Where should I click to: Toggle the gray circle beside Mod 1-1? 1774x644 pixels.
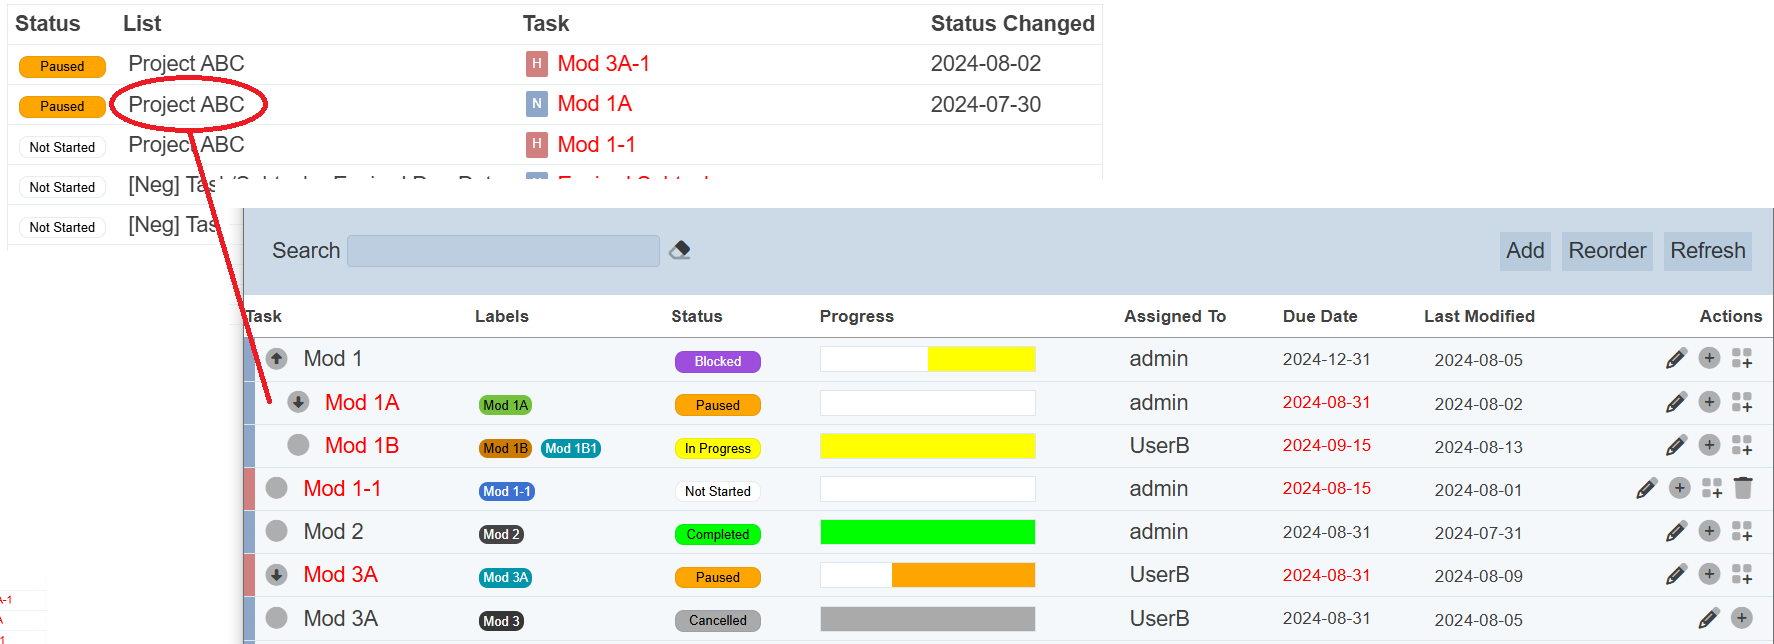(x=277, y=488)
